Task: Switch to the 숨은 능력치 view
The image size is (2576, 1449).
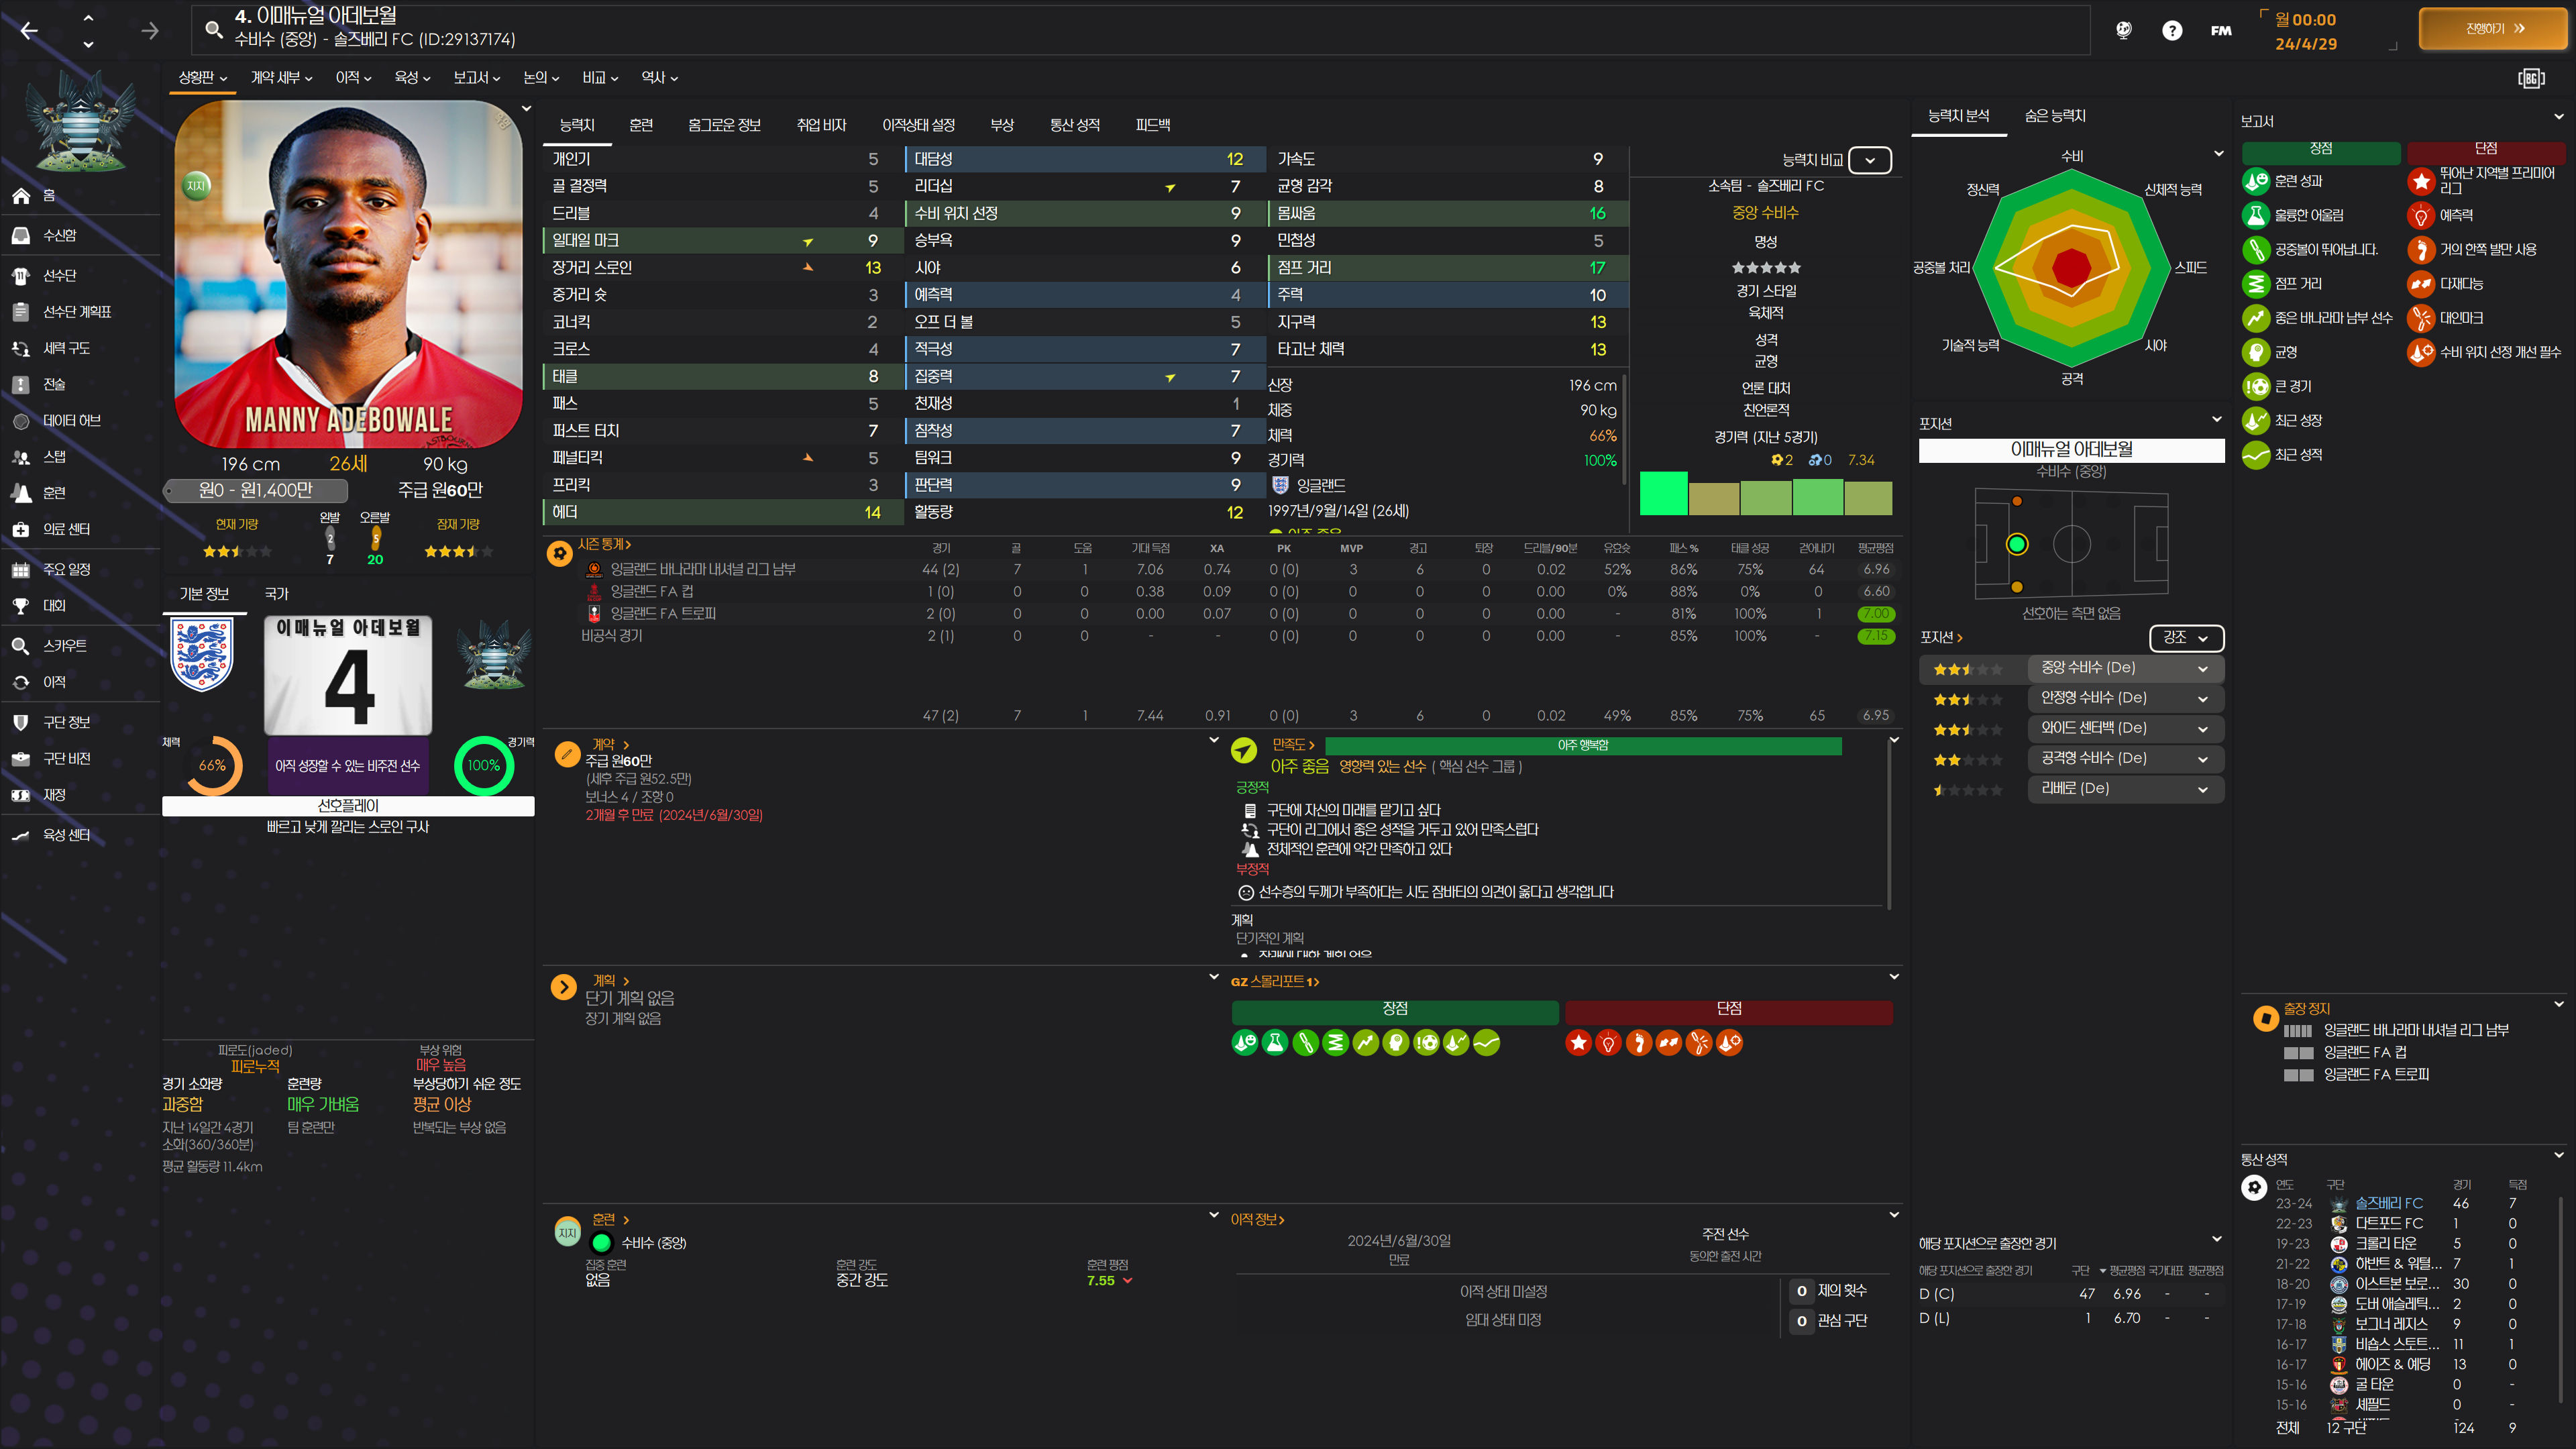Action: pyautogui.click(x=2054, y=116)
